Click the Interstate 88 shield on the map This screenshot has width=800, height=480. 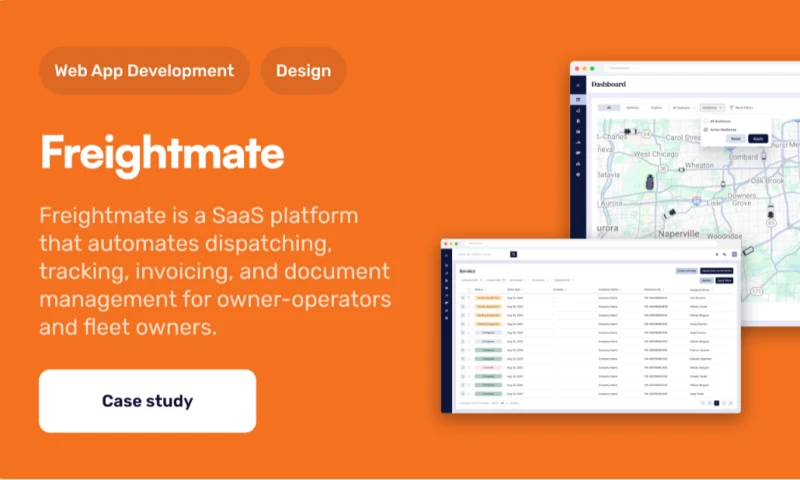pos(696,200)
